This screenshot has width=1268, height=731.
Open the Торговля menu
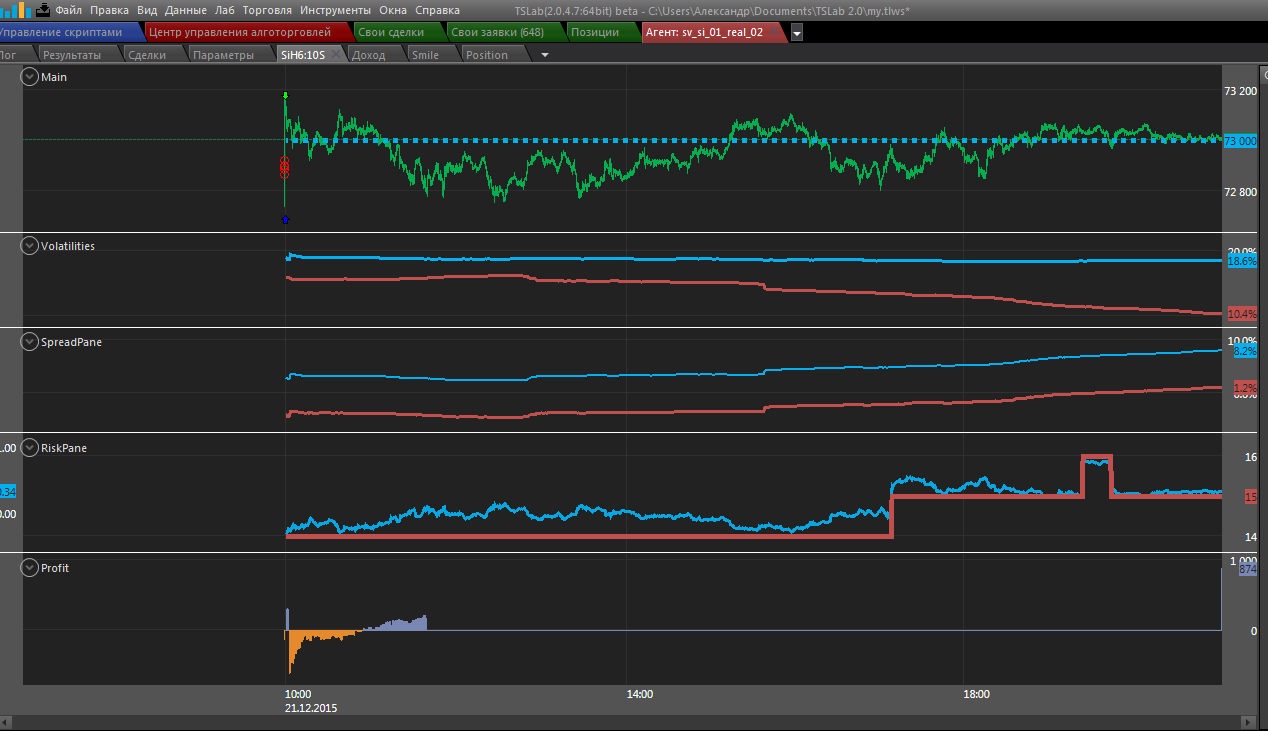tap(267, 10)
